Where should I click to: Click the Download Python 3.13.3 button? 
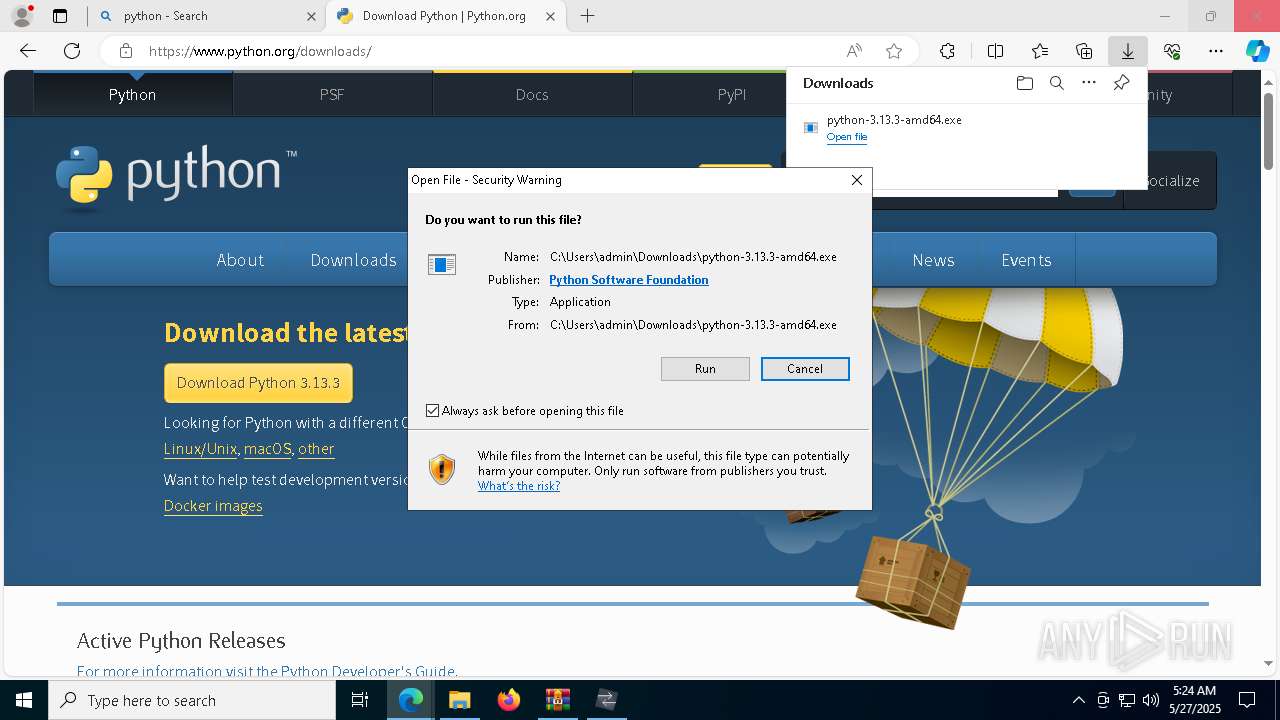pyautogui.click(x=258, y=383)
